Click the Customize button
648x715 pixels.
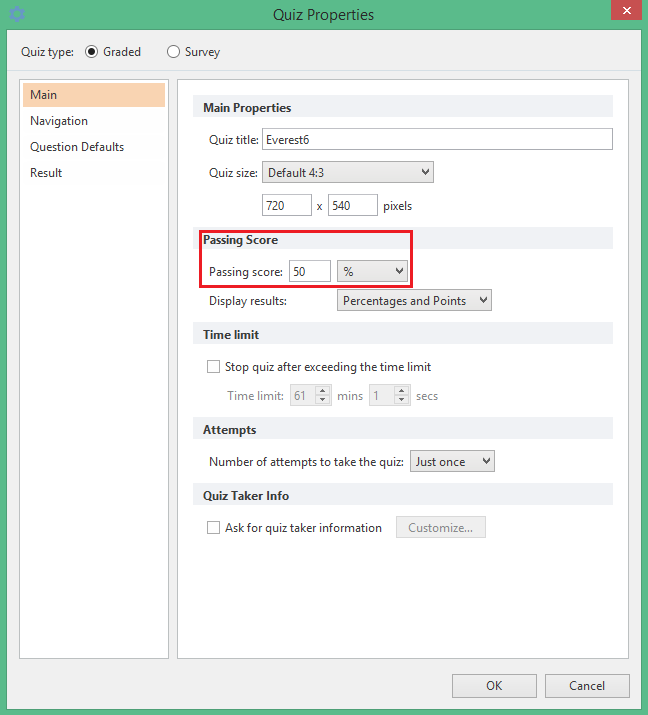coord(441,527)
